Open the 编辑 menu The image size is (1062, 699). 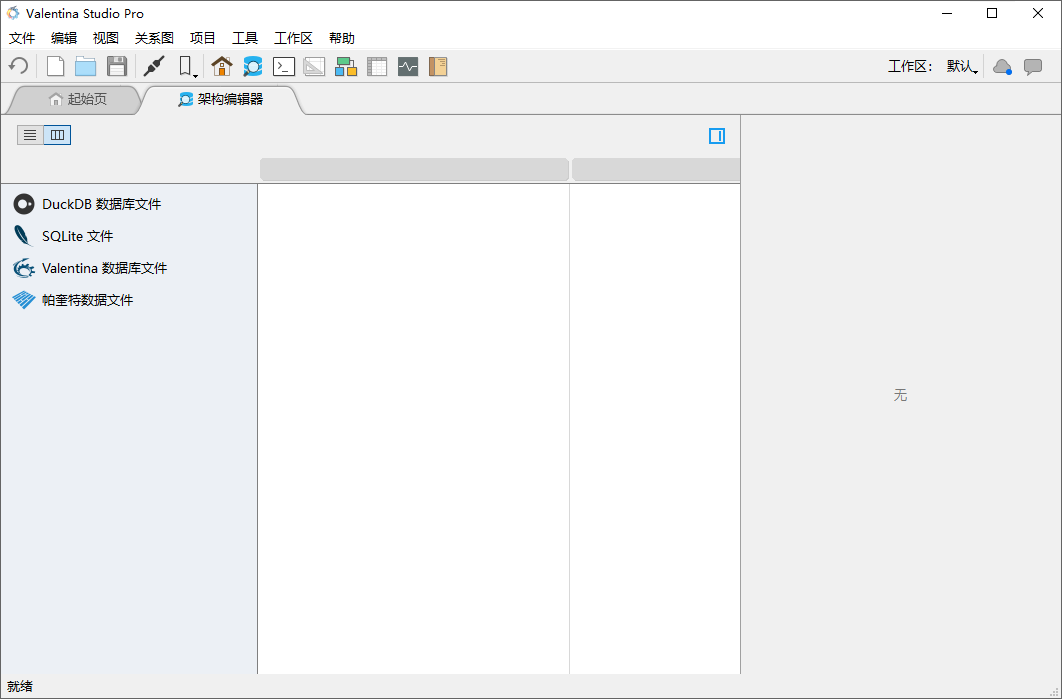64,38
